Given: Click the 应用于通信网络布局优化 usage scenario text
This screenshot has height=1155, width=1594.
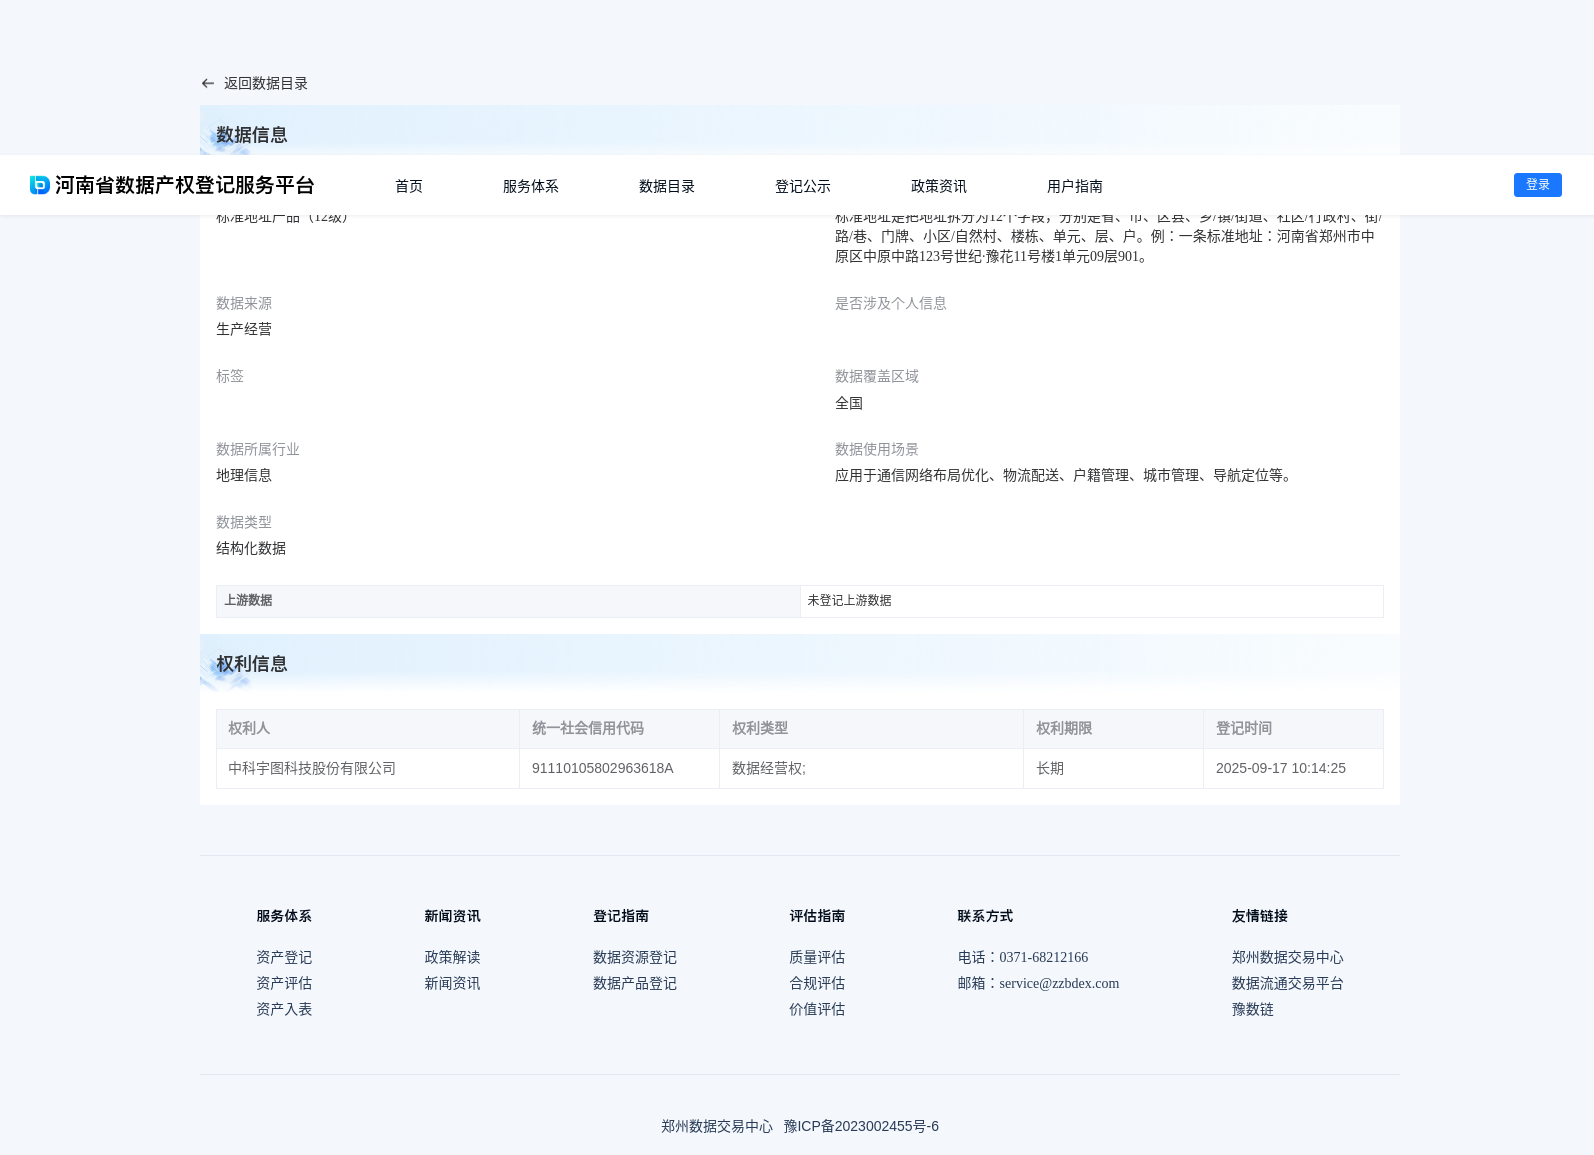Looking at the screenshot, I should tap(1066, 476).
